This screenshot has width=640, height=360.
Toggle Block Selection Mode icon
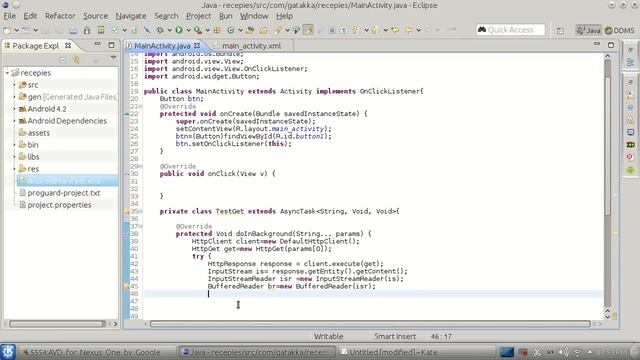pyautogui.click(x=332, y=30)
